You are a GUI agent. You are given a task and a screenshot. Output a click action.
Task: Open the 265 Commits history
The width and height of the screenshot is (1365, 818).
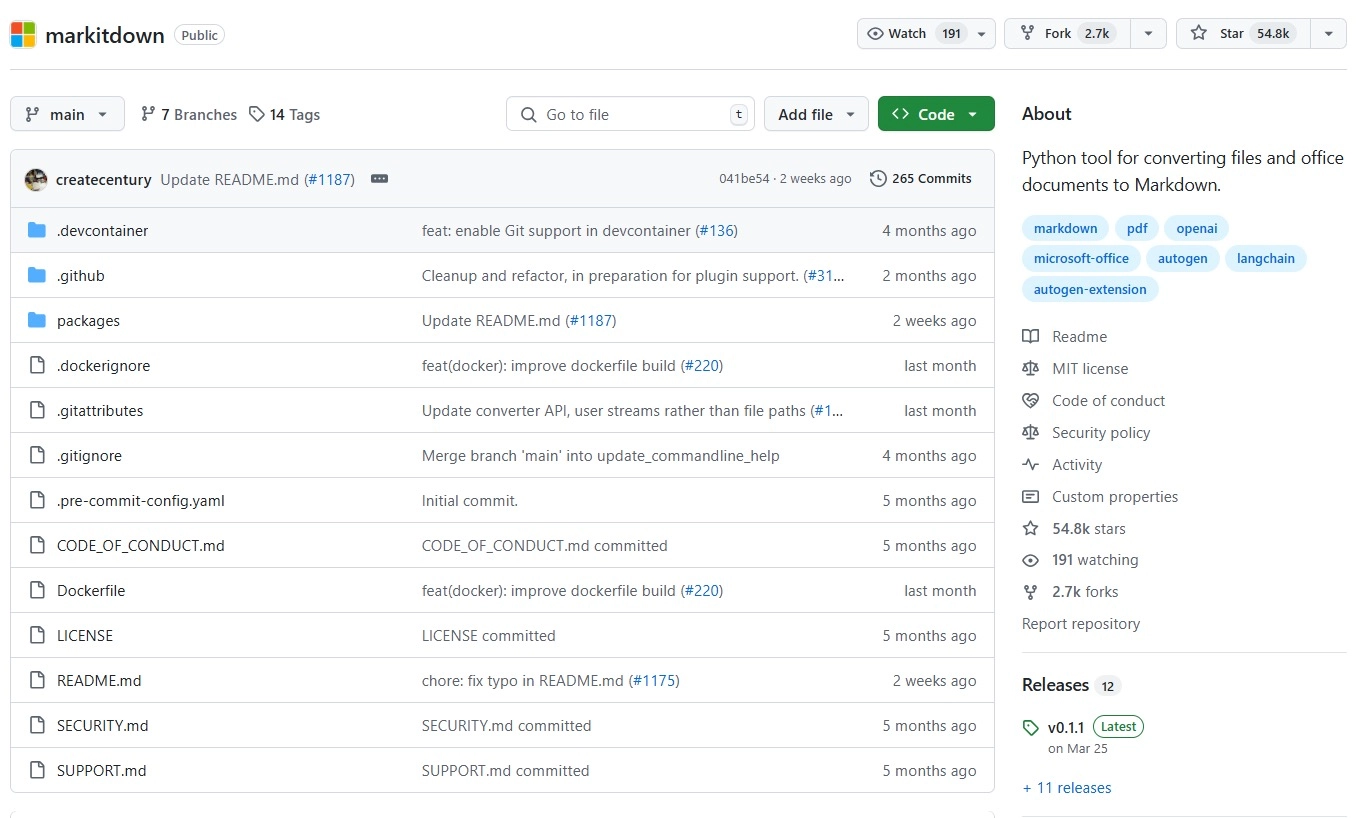point(921,179)
